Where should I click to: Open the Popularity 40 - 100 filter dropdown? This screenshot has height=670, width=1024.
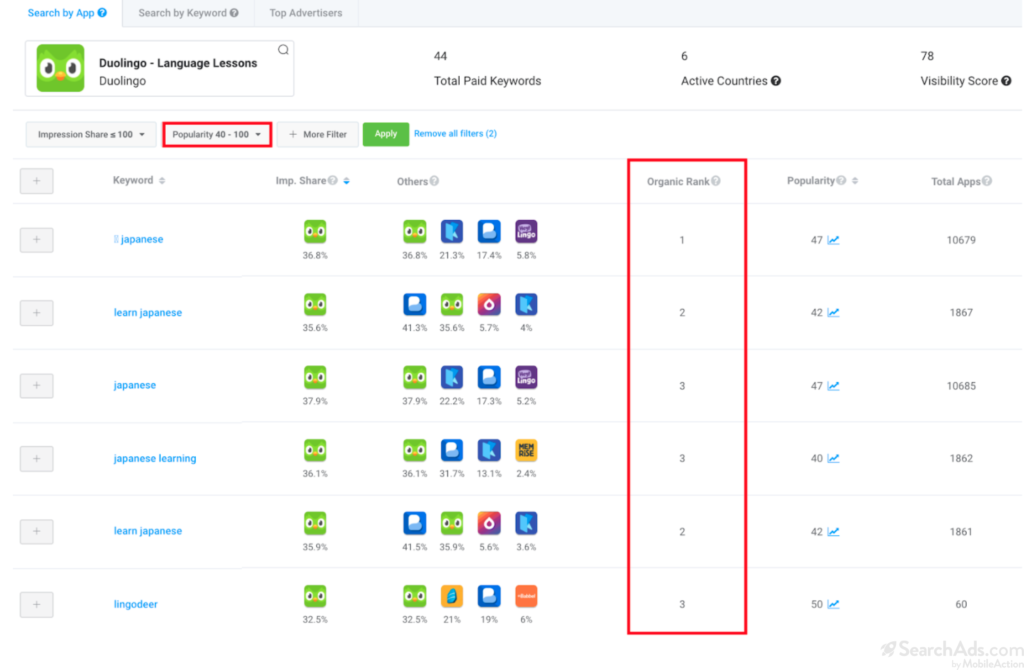217,134
